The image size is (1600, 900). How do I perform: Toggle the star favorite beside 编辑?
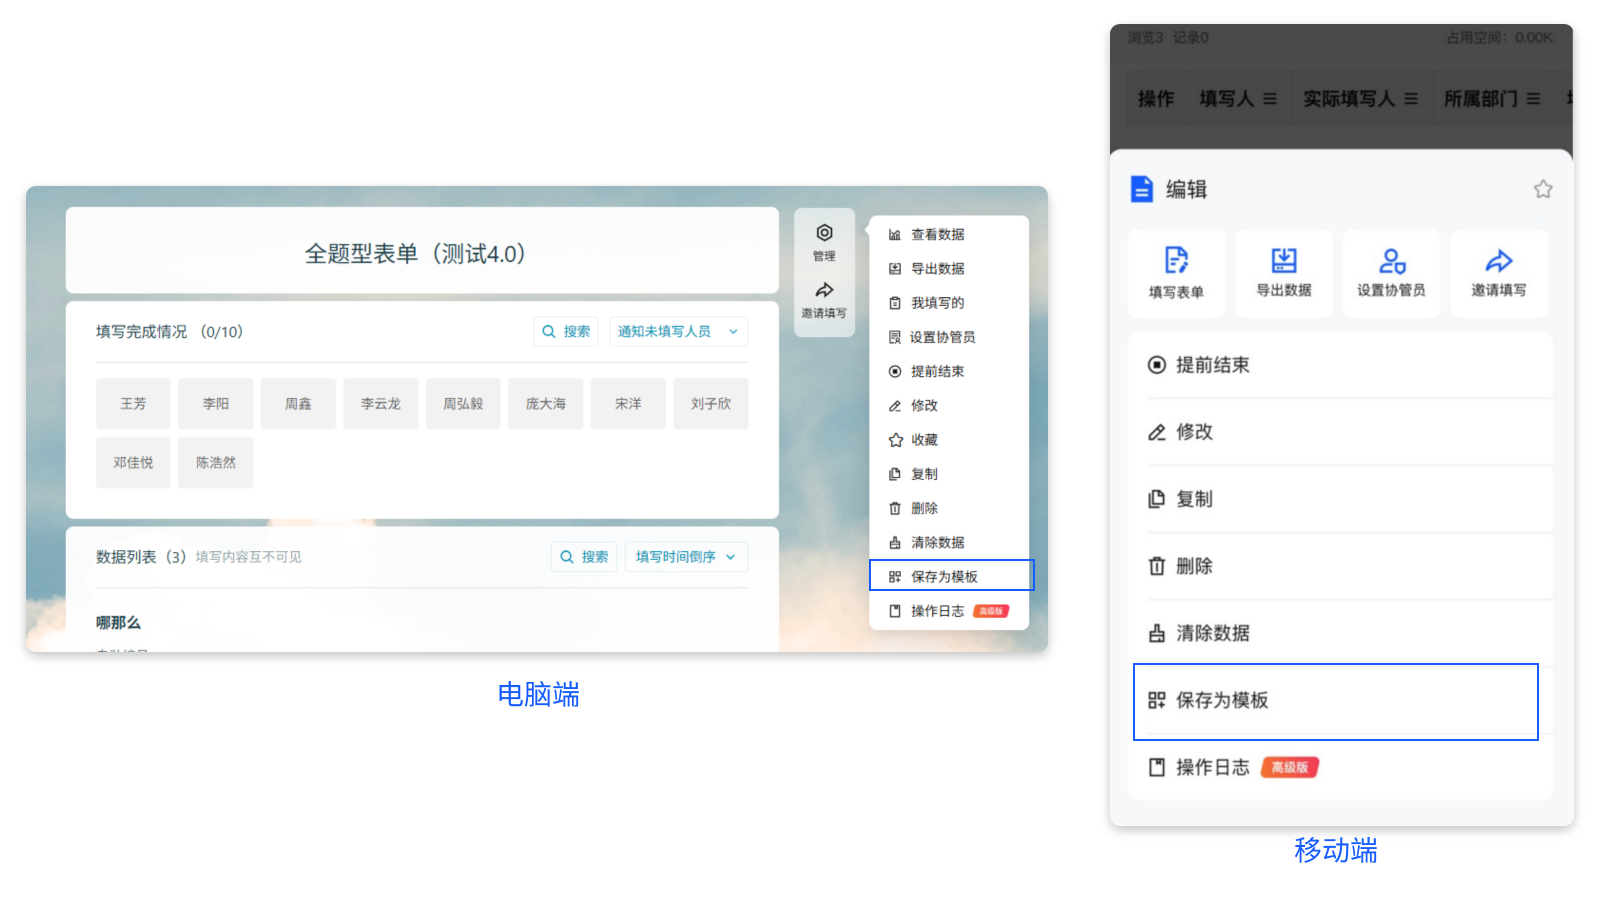pos(1542,188)
